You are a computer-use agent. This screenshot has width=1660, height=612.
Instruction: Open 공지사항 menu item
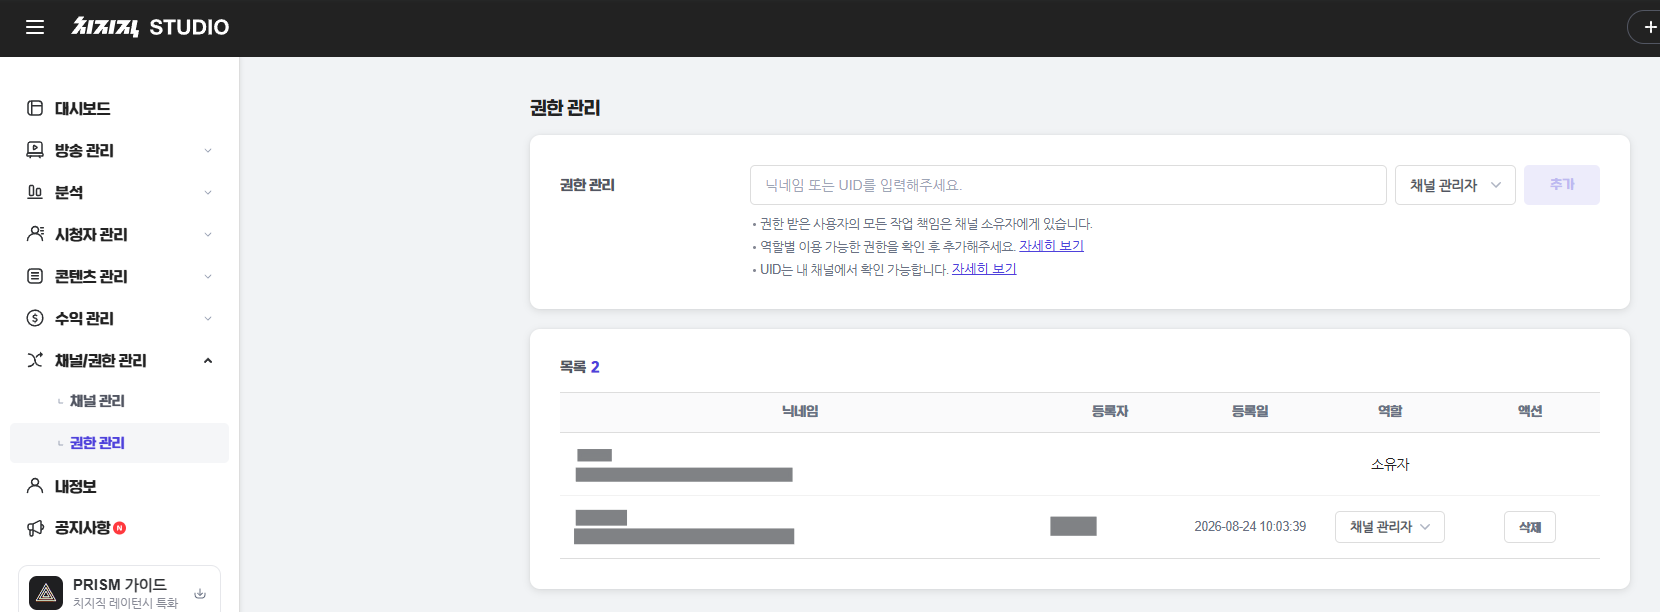[x=83, y=528]
